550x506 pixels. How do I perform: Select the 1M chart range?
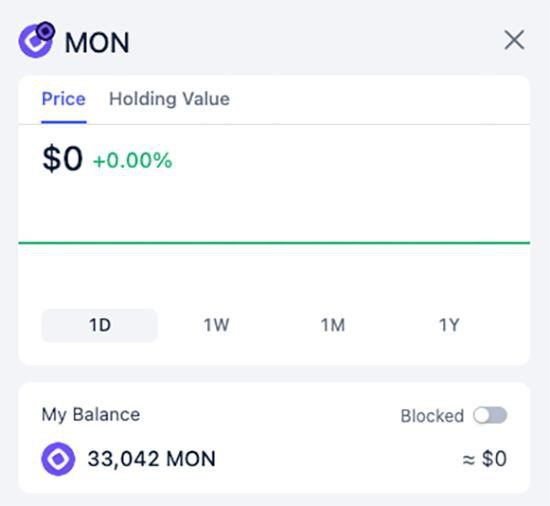coord(333,325)
